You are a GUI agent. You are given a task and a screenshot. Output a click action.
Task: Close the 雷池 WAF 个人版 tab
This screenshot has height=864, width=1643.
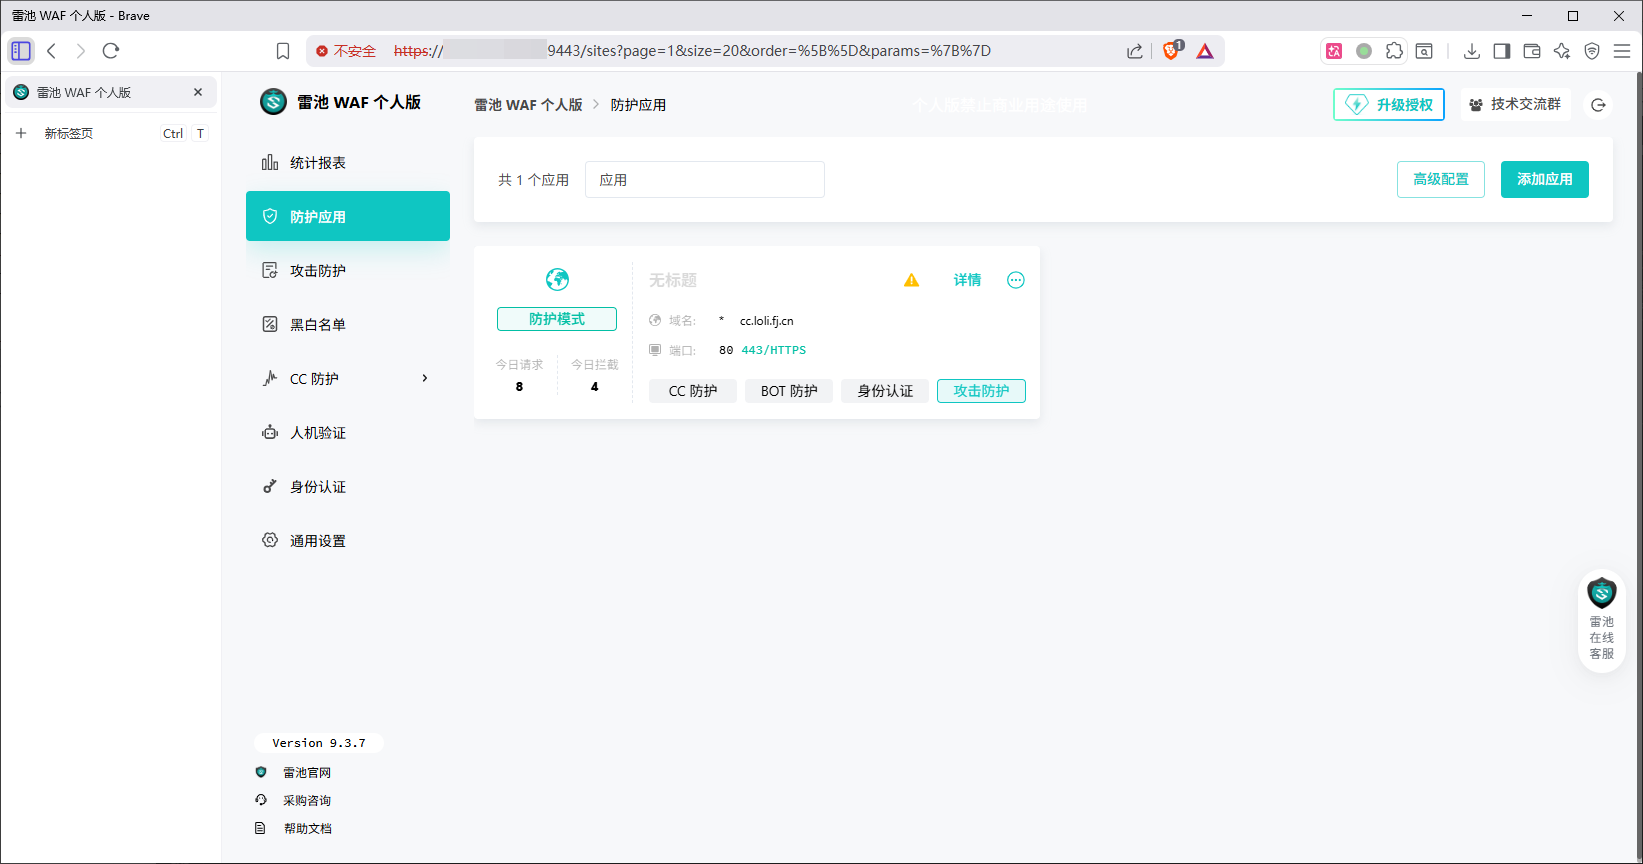click(x=198, y=92)
